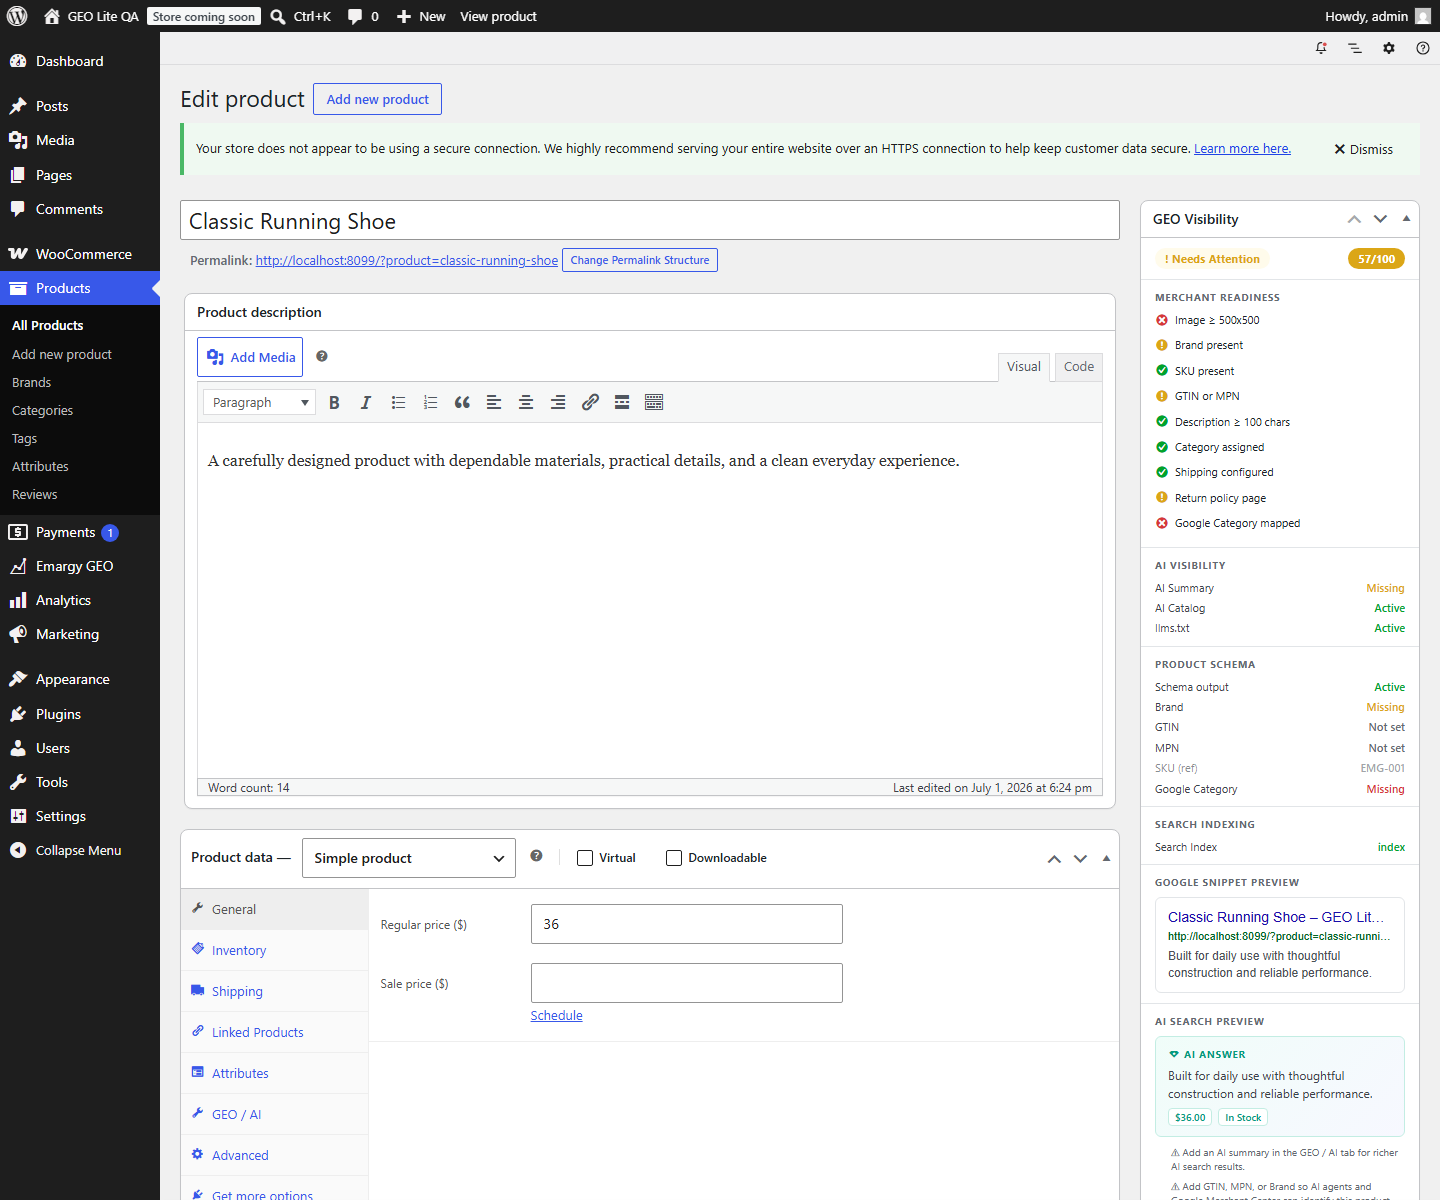Screen dimensions: 1440x1200
Task: Insert or edit link icon
Action: tap(590, 402)
